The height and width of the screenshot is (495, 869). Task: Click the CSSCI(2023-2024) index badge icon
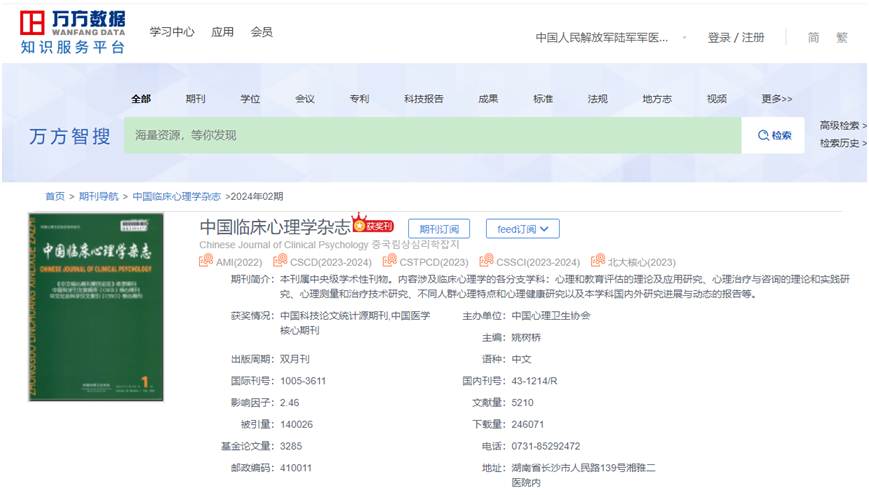pyautogui.click(x=487, y=260)
